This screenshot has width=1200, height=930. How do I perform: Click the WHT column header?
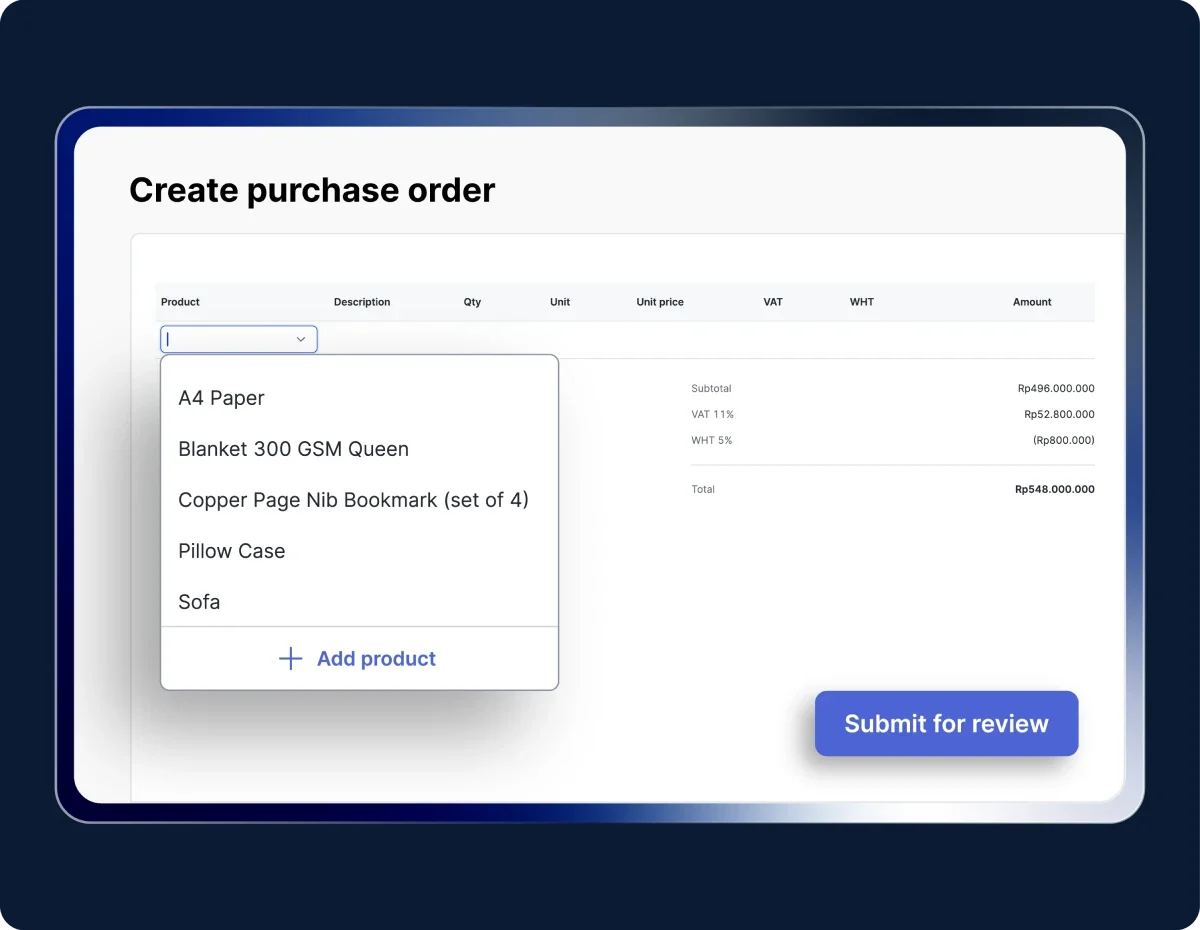click(861, 302)
